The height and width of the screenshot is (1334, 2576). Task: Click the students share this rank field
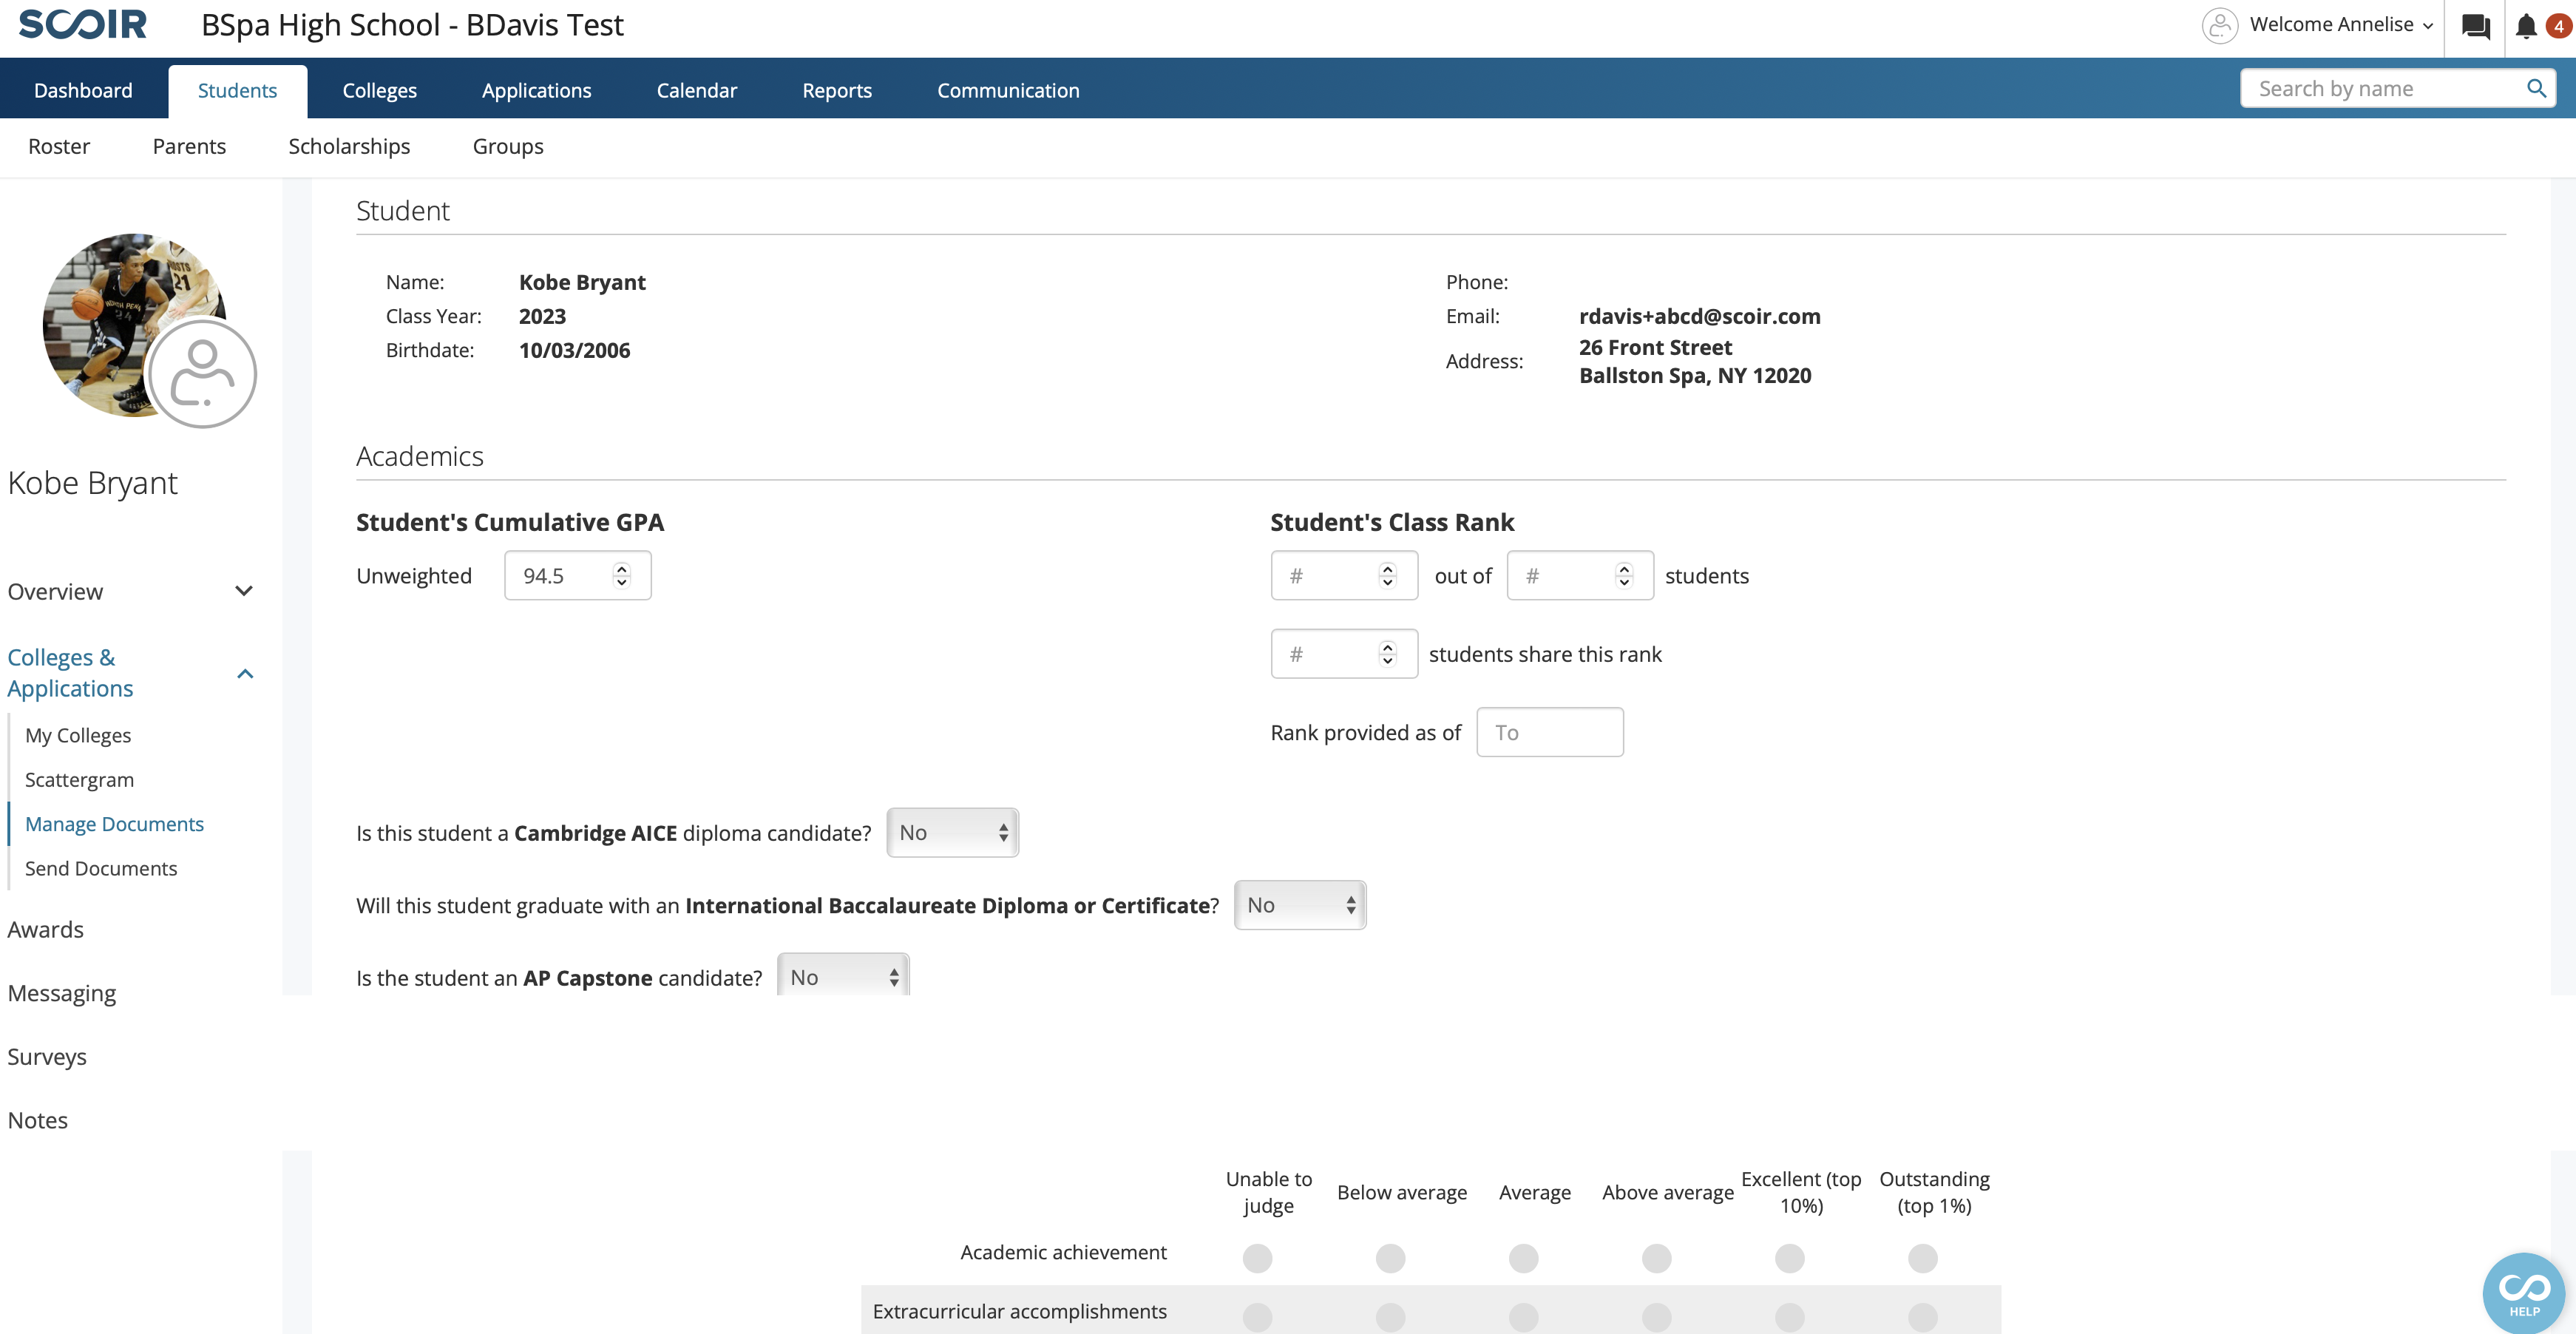click(x=1343, y=654)
